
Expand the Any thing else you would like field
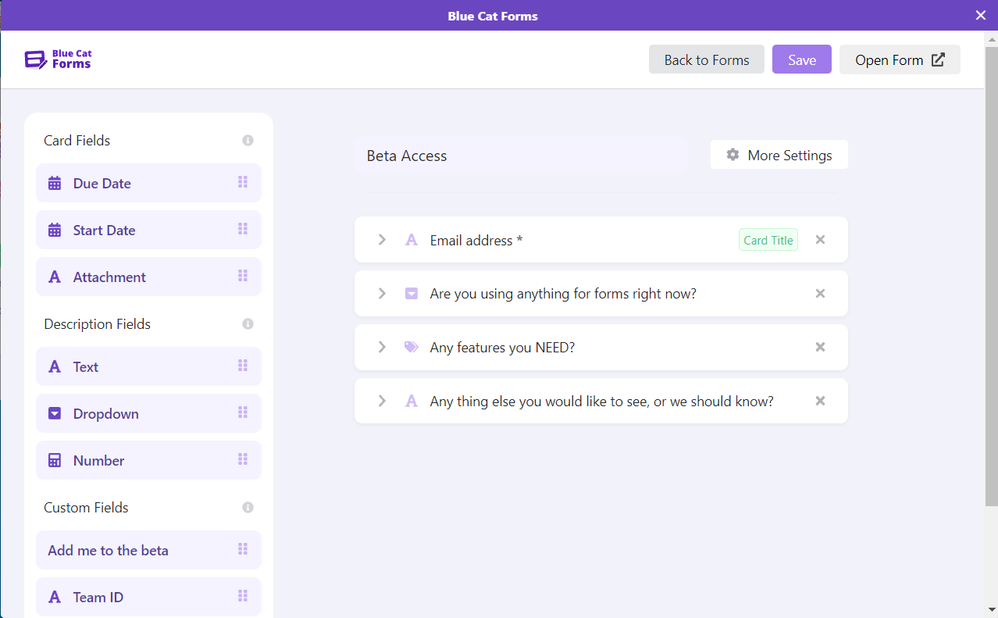tap(382, 401)
